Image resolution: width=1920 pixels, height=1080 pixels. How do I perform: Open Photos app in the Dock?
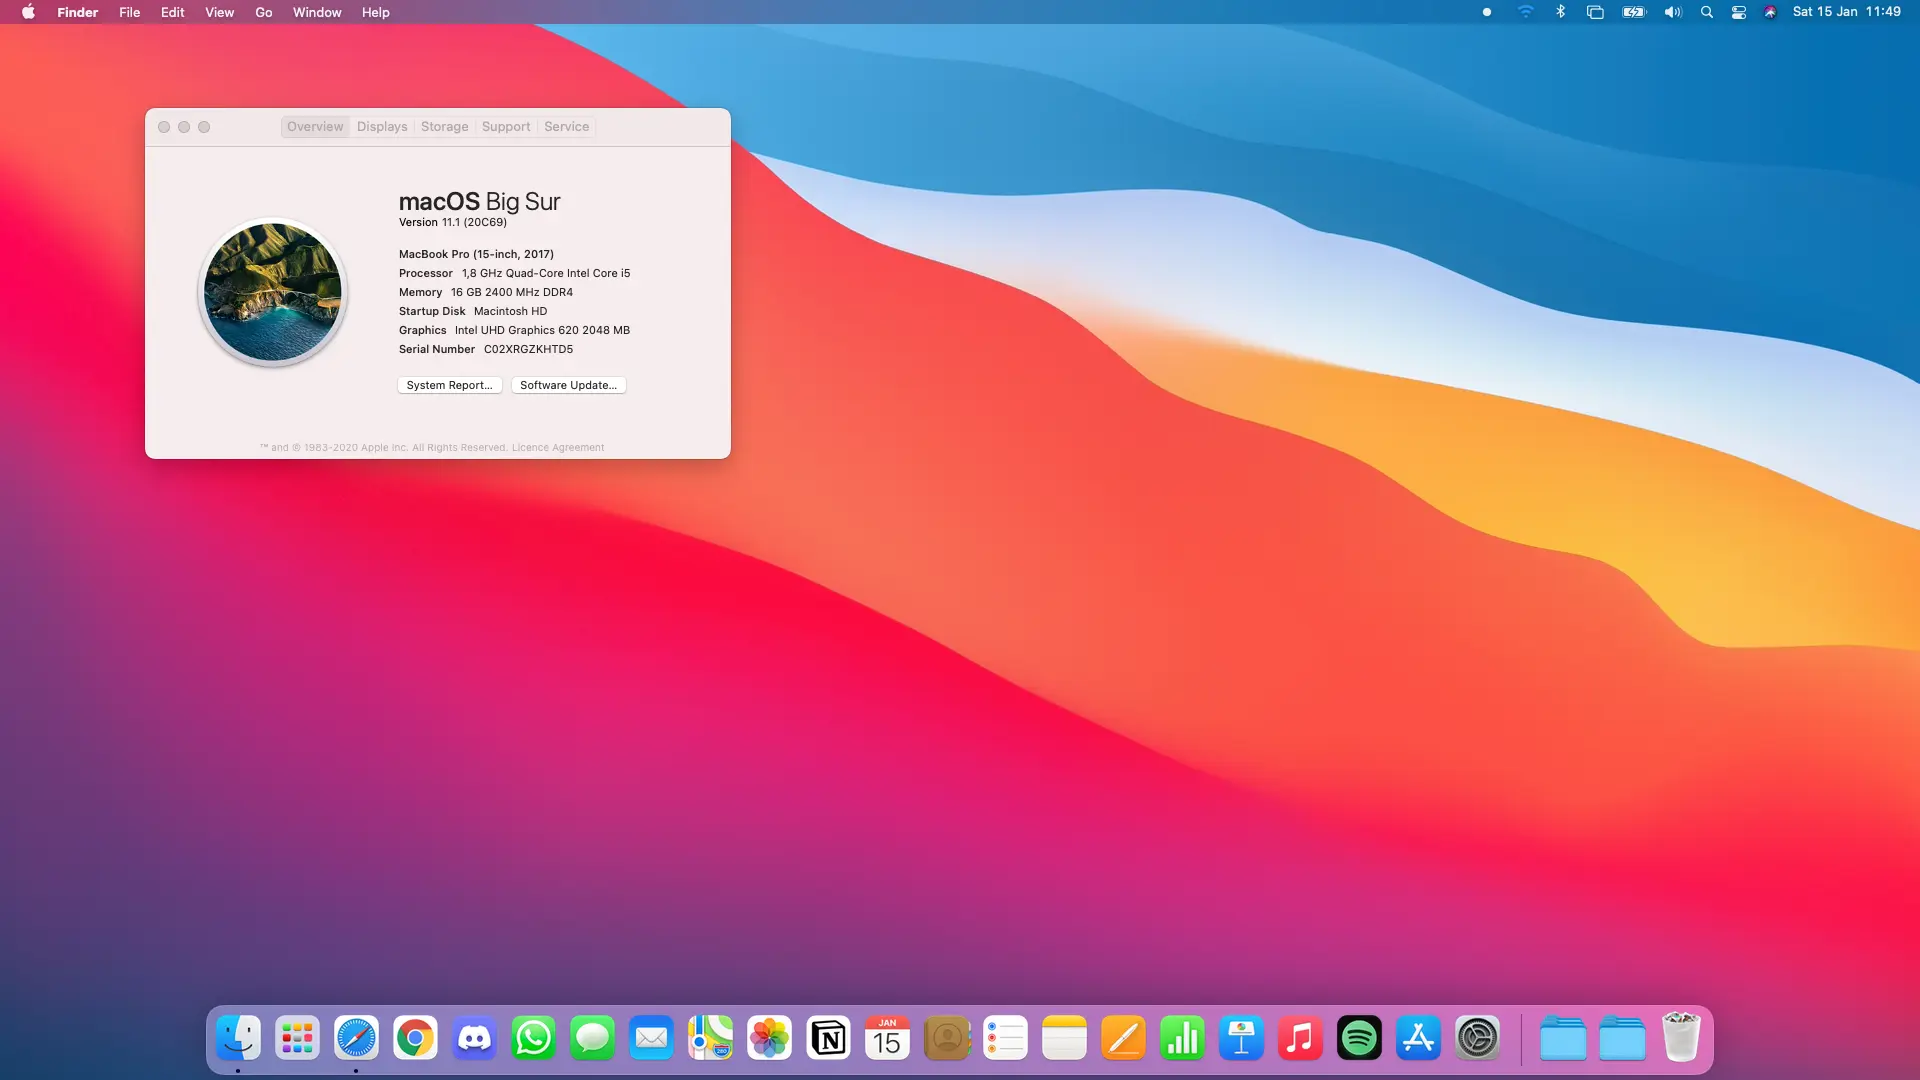pyautogui.click(x=769, y=1038)
